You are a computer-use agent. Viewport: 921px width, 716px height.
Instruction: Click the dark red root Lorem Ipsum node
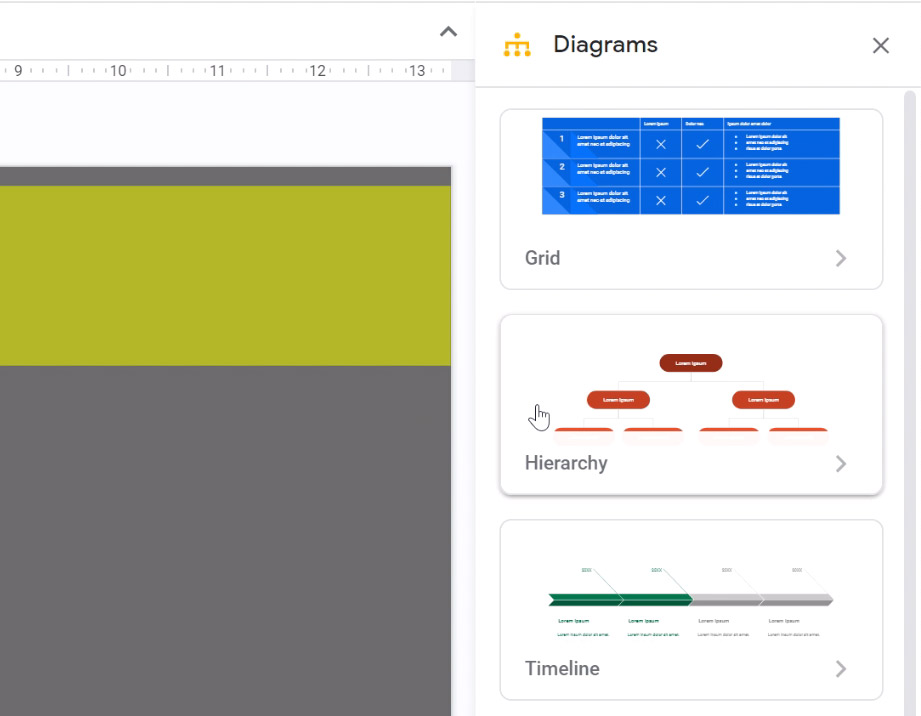coord(691,363)
